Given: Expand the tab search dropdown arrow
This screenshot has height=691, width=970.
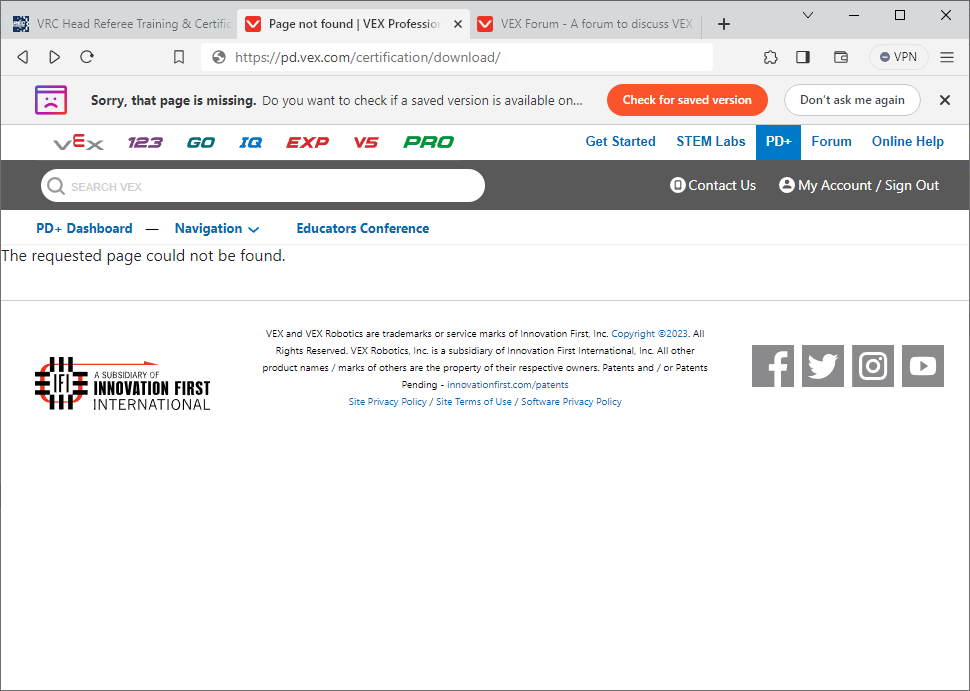Looking at the screenshot, I should (x=808, y=15).
